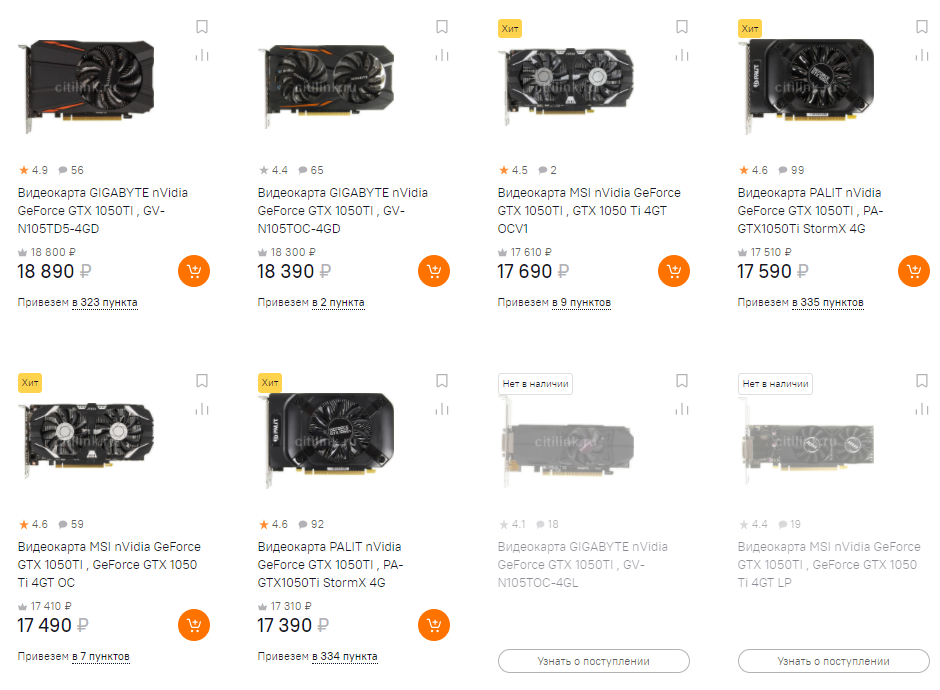Expand "в 7 пунктов" delivery points
The image size is (940, 690).
100,657
